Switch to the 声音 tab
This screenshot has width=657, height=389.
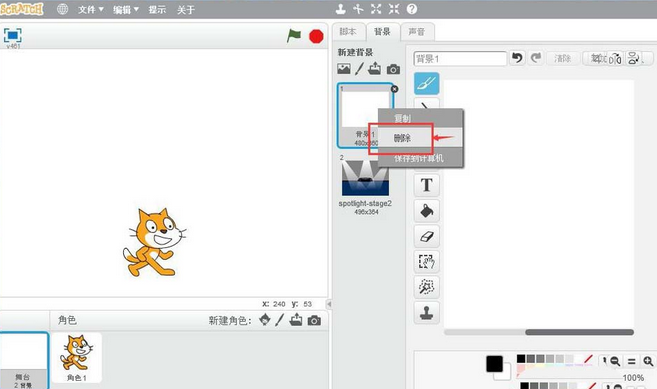pyautogui.click(x=417, y=32)
